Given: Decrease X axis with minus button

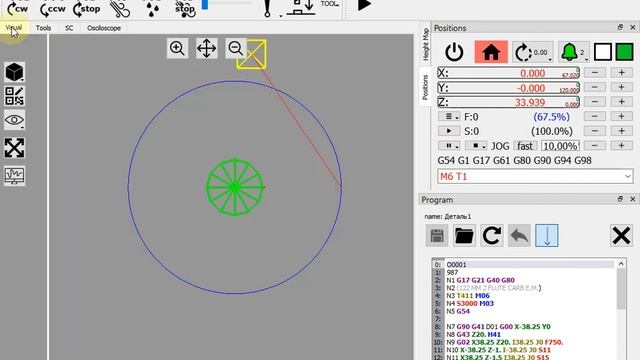Looking at the screenshot, I should (x=595, y=73).
